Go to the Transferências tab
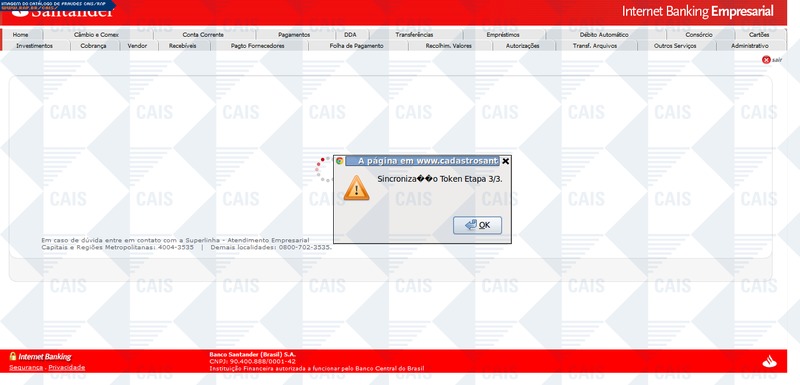The image size is (800, 385). [414, 35]
